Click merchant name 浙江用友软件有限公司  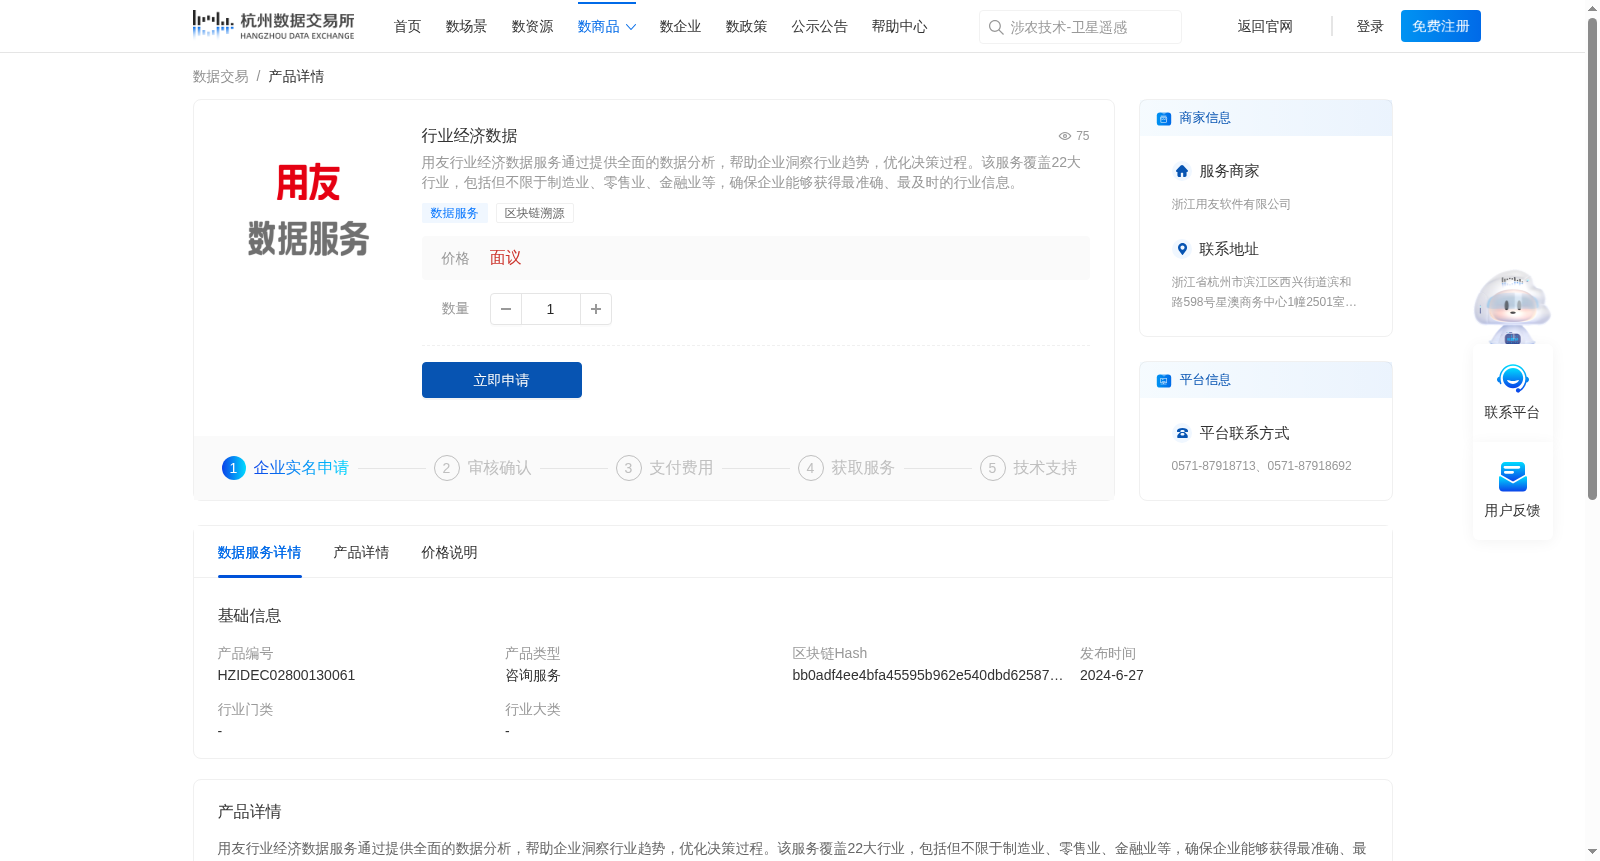[1231, 204]
